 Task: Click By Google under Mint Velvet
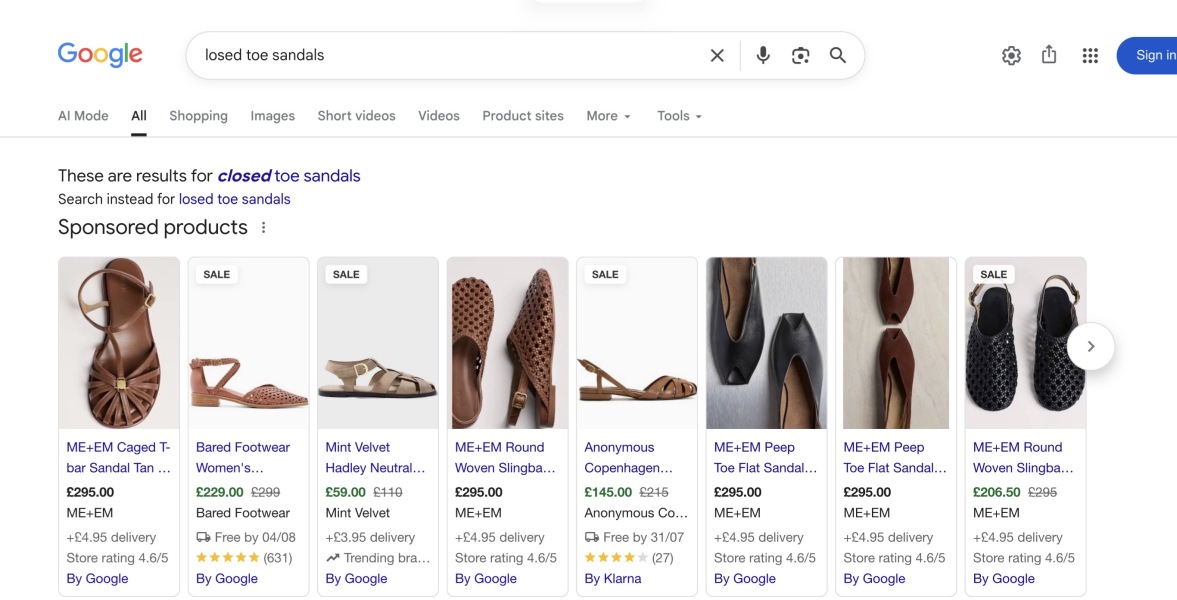tap(356, 579)
